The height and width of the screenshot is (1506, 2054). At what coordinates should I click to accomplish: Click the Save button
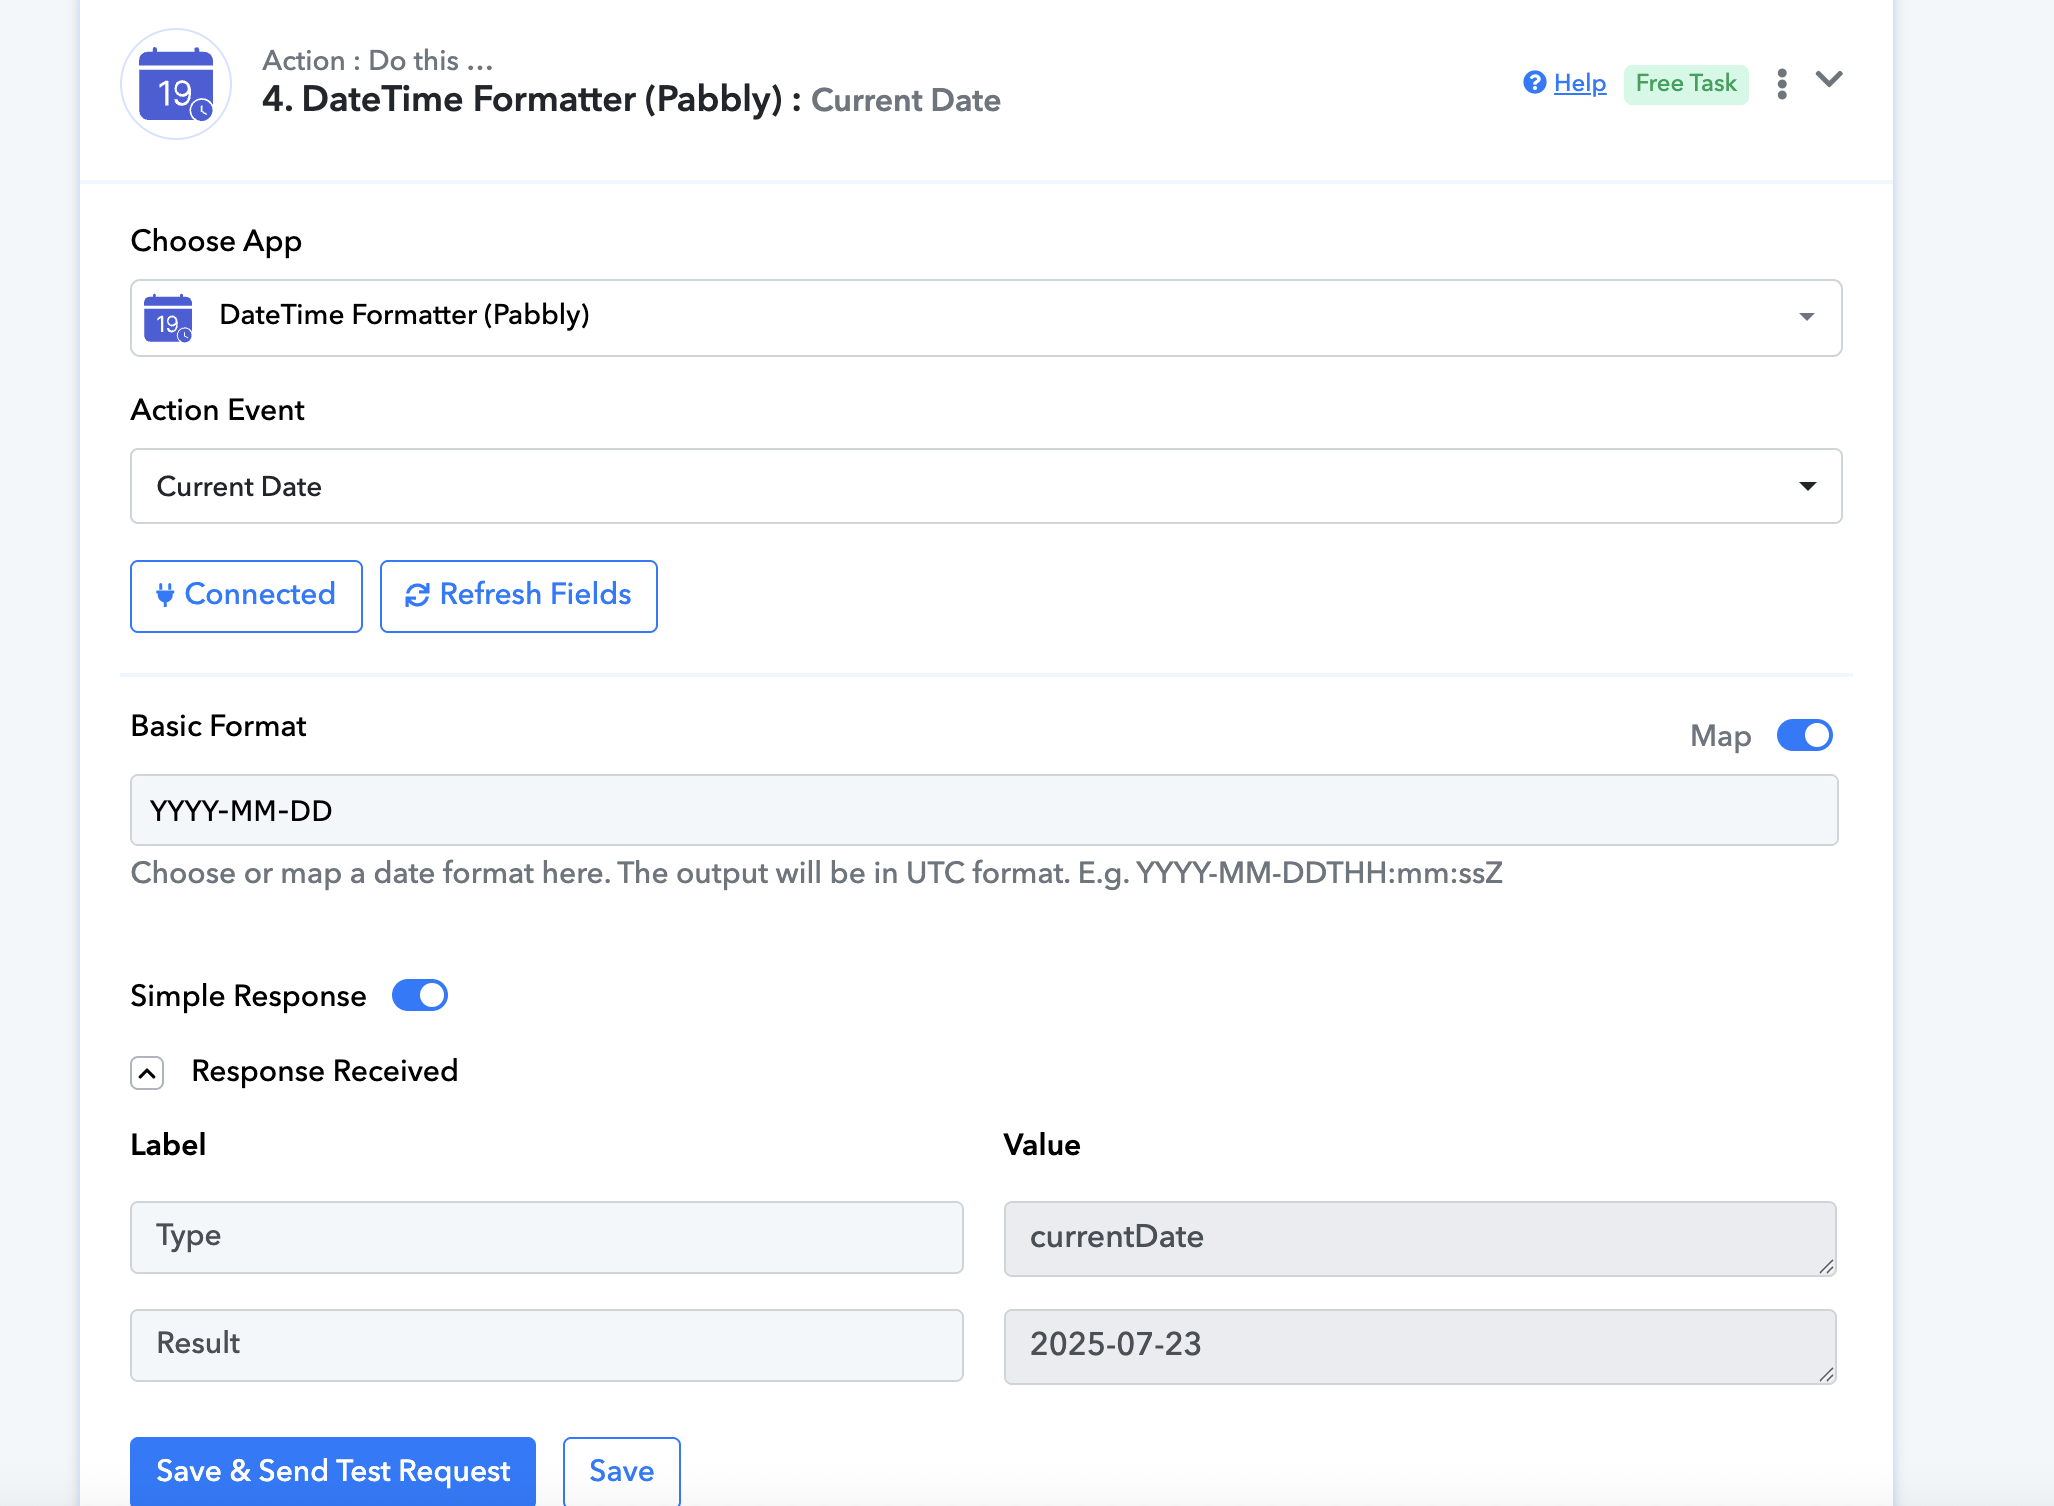pos(622,1471)
